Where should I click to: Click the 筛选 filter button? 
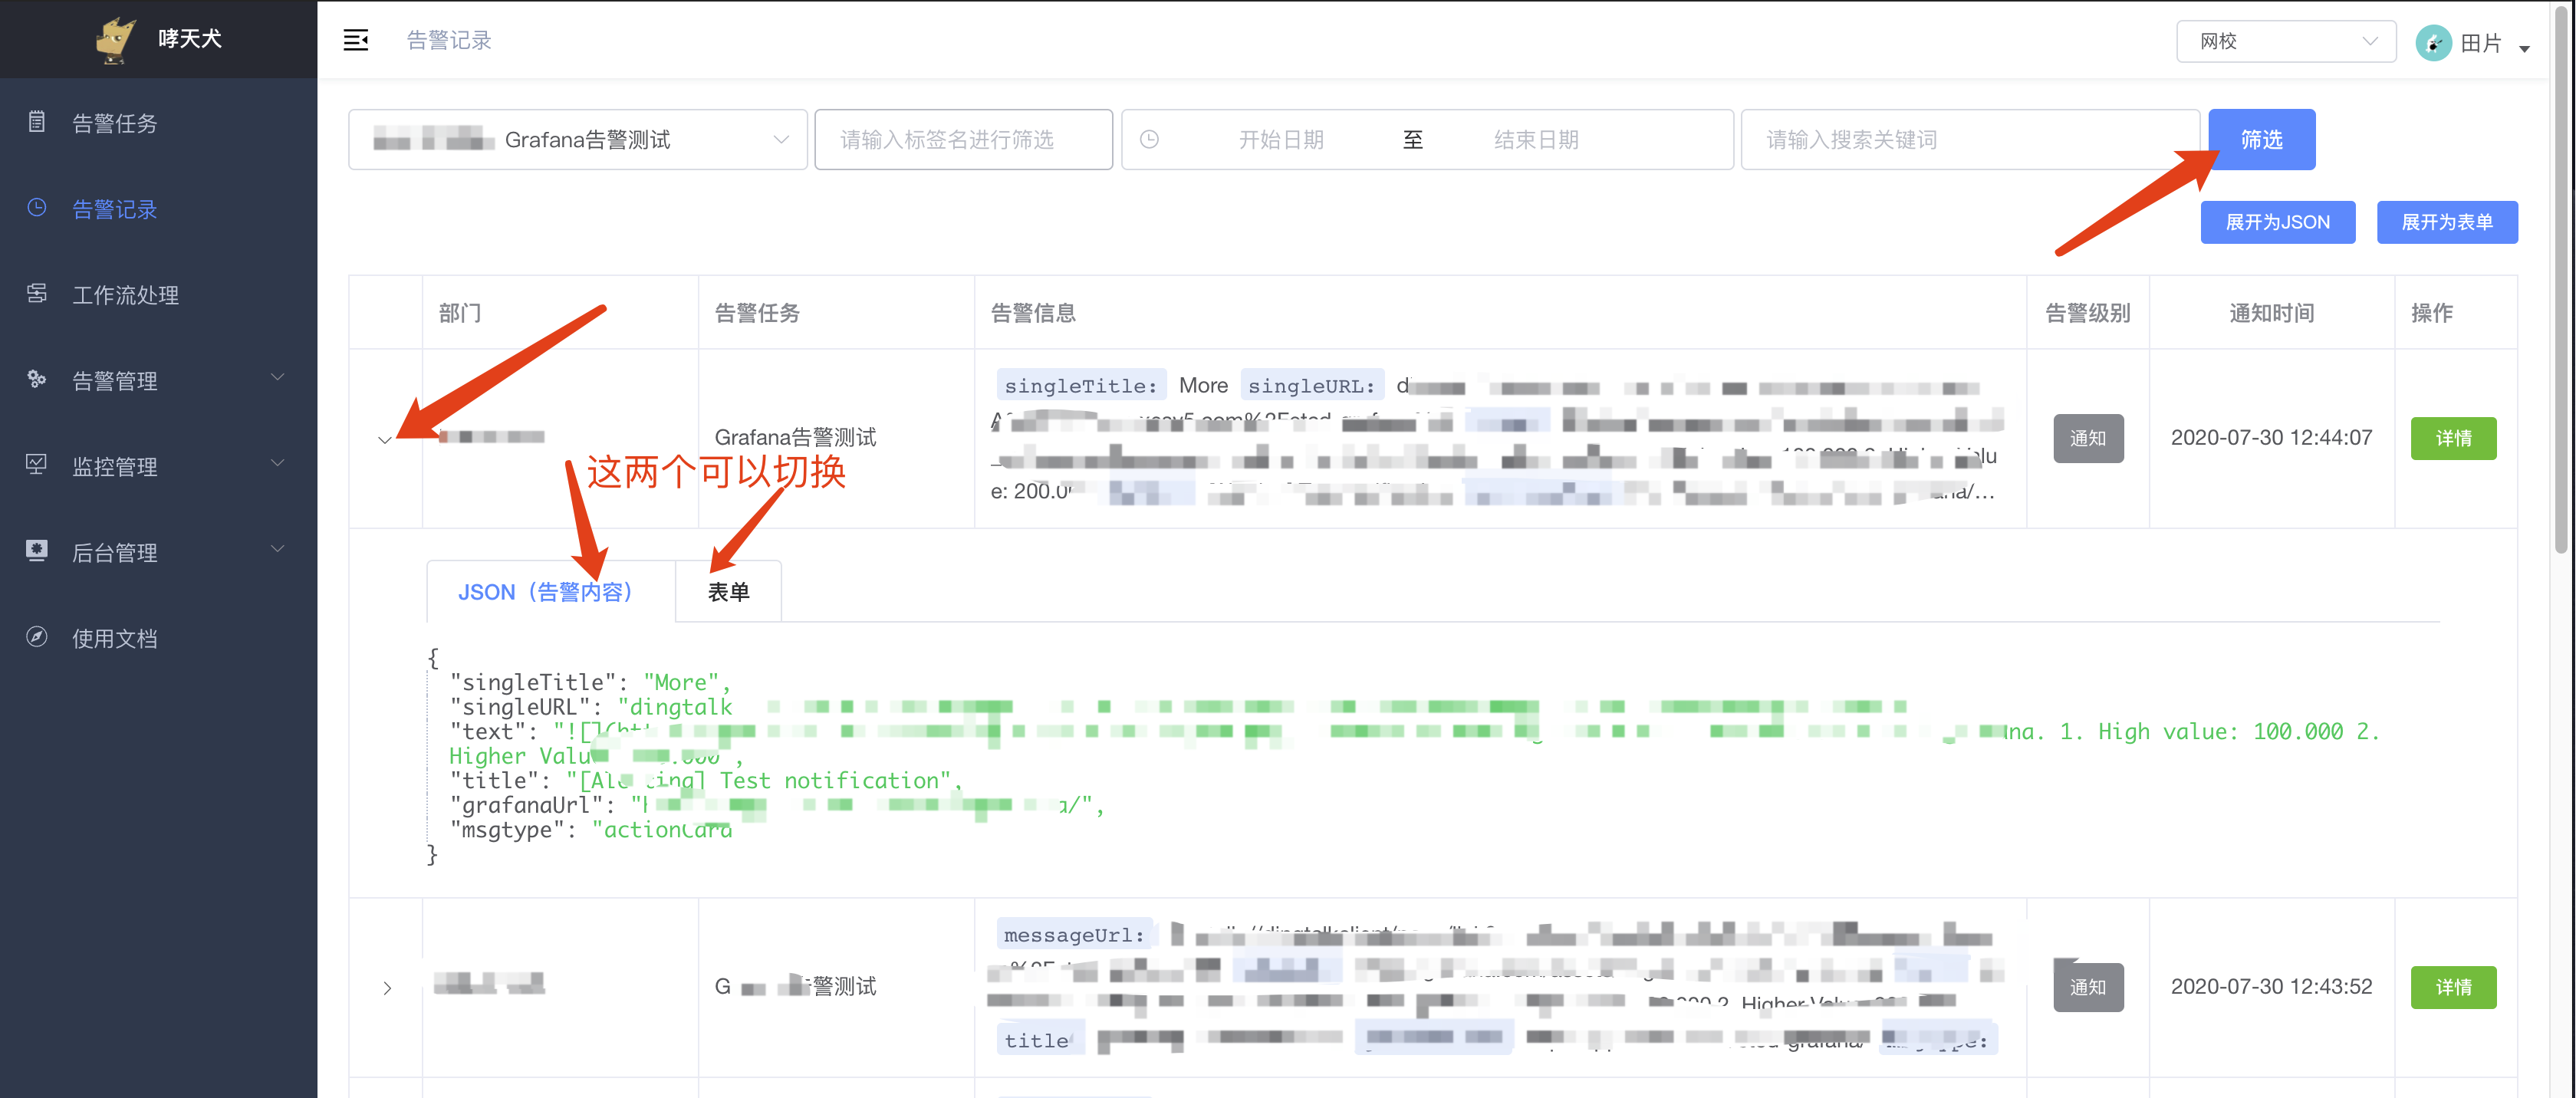2262,140
